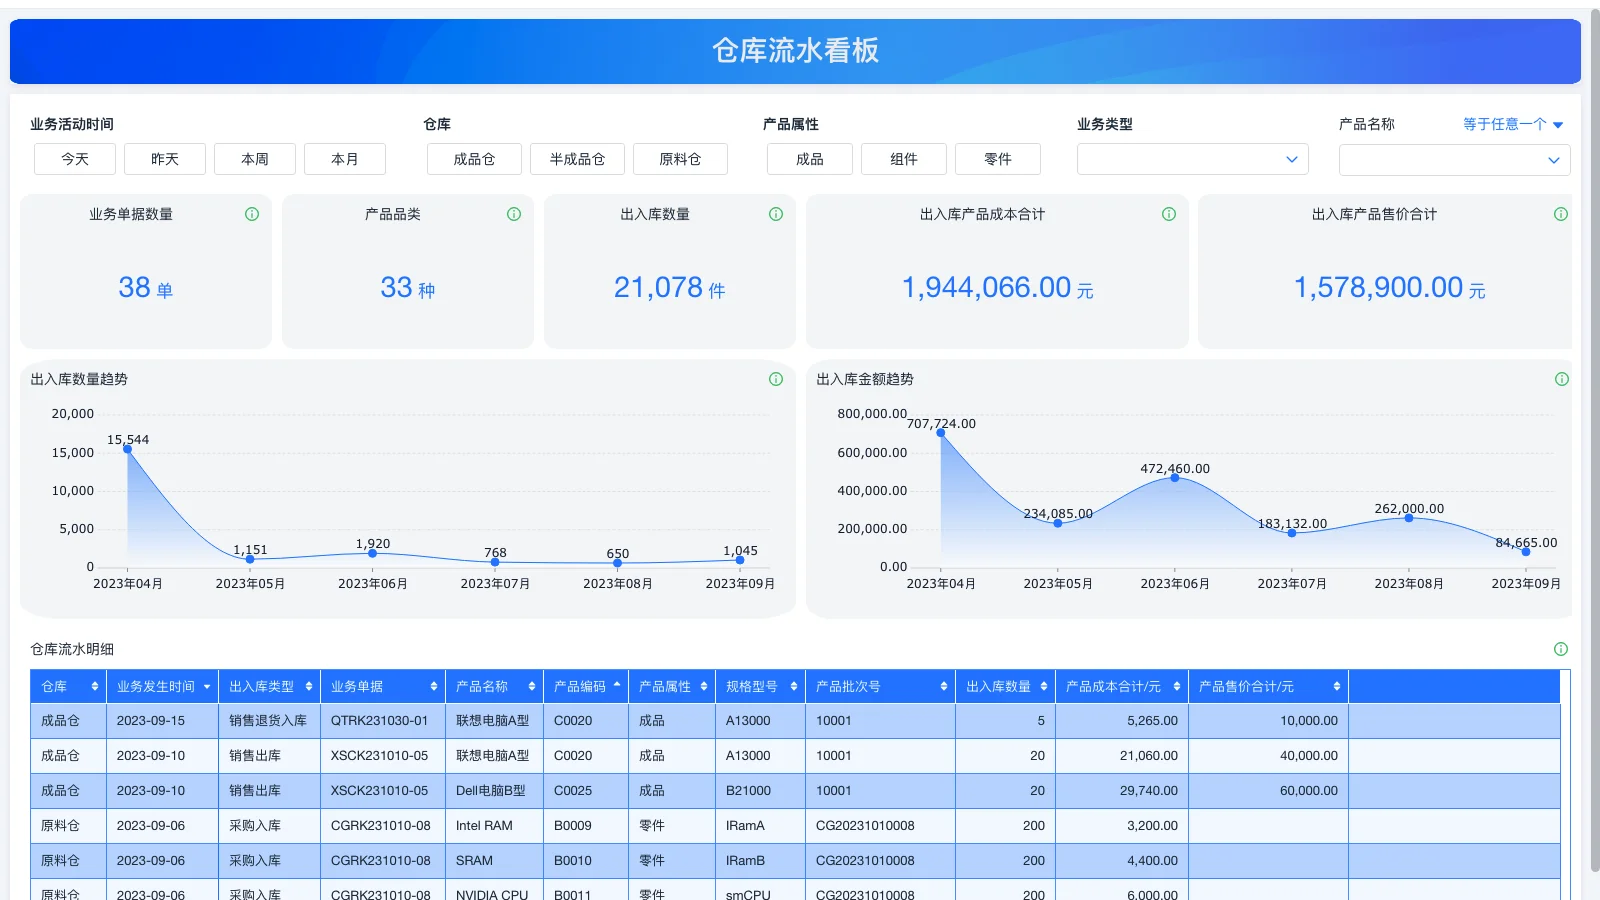
Task: Select the 本月 time filter
Action: click(x=345, y=158)
